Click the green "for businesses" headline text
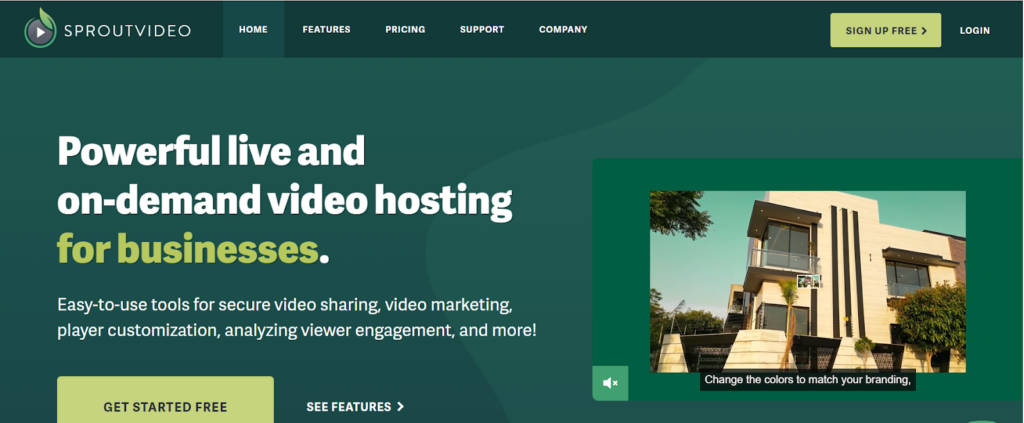The width and height of the screenshot is (1024, 423). point(187,247)
